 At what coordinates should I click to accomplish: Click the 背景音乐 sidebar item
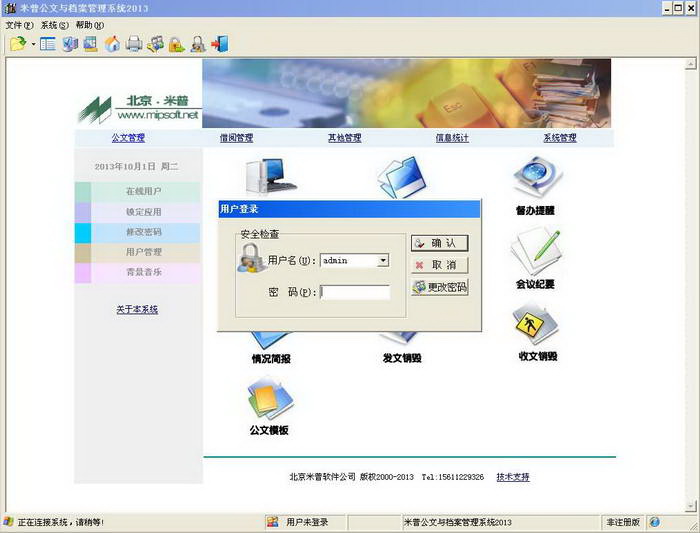(138, 272)
